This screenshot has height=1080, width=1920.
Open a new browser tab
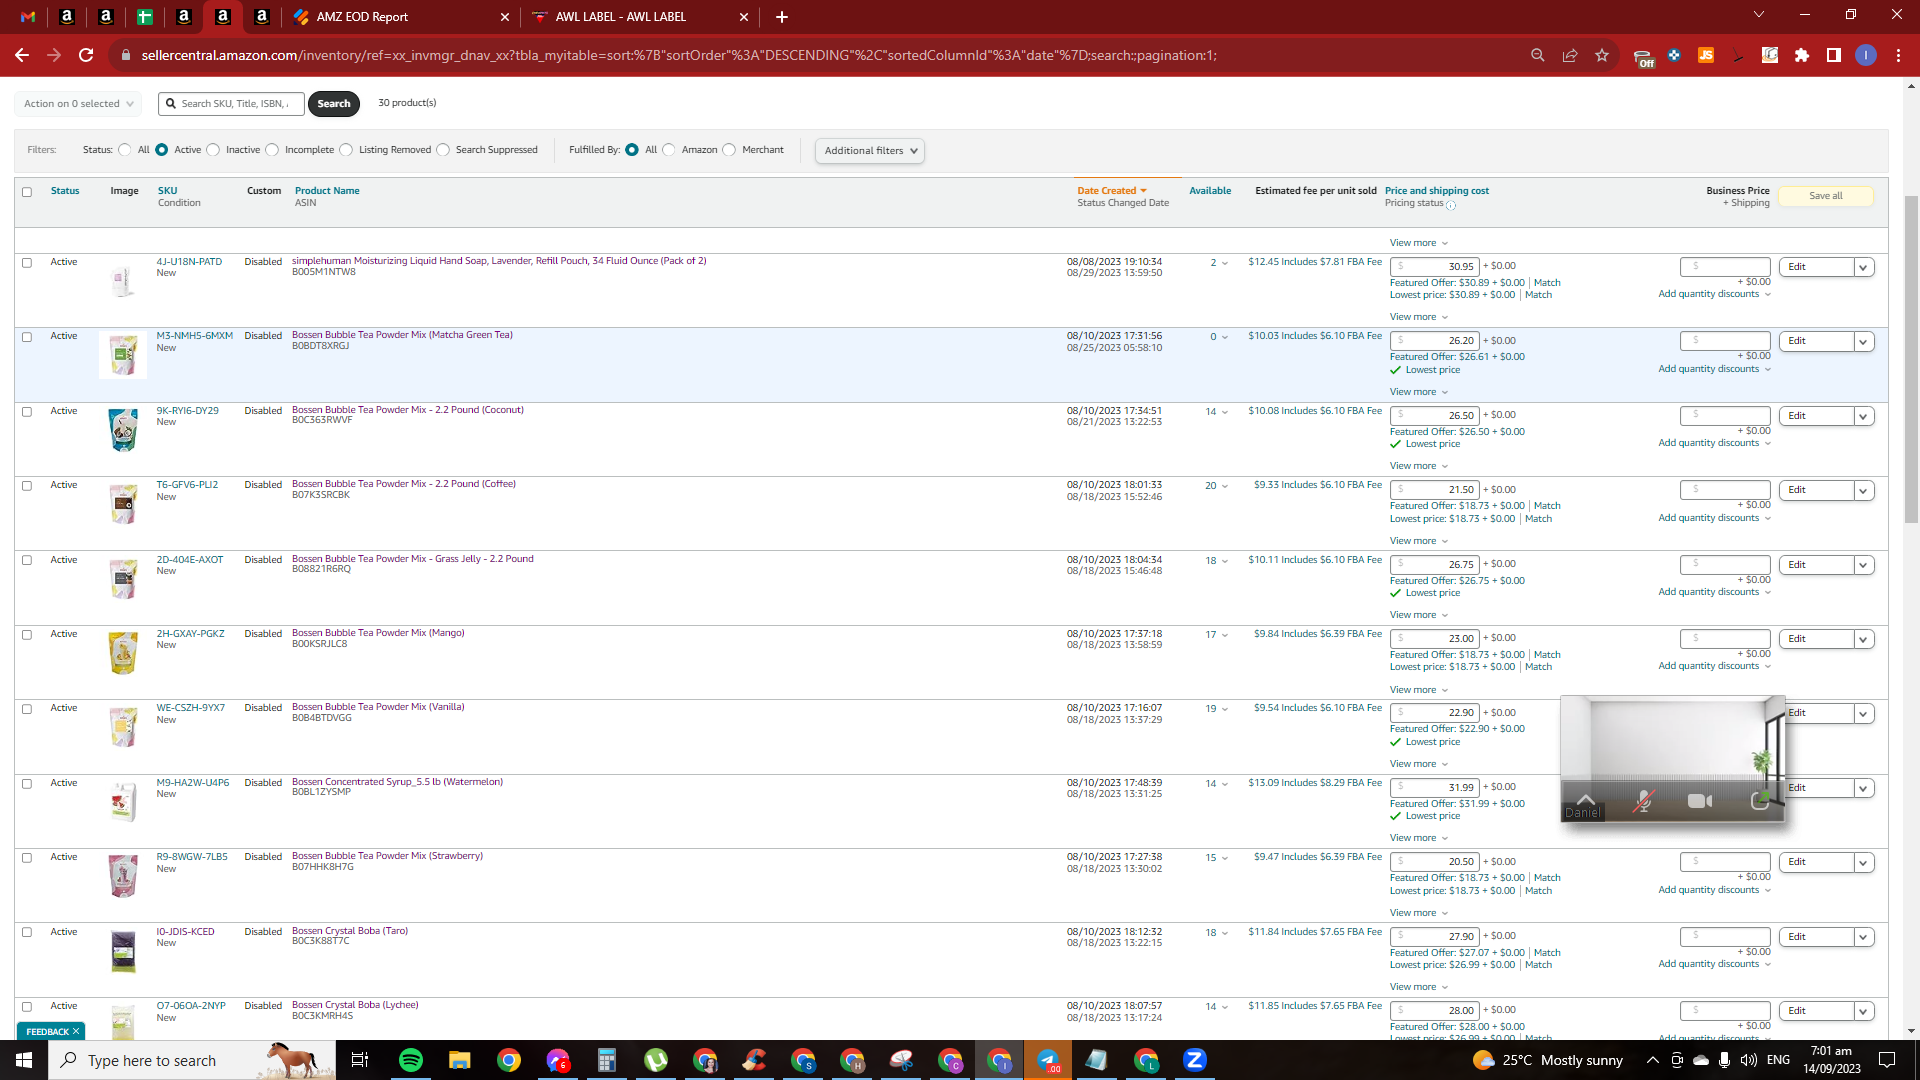point(782,17)
